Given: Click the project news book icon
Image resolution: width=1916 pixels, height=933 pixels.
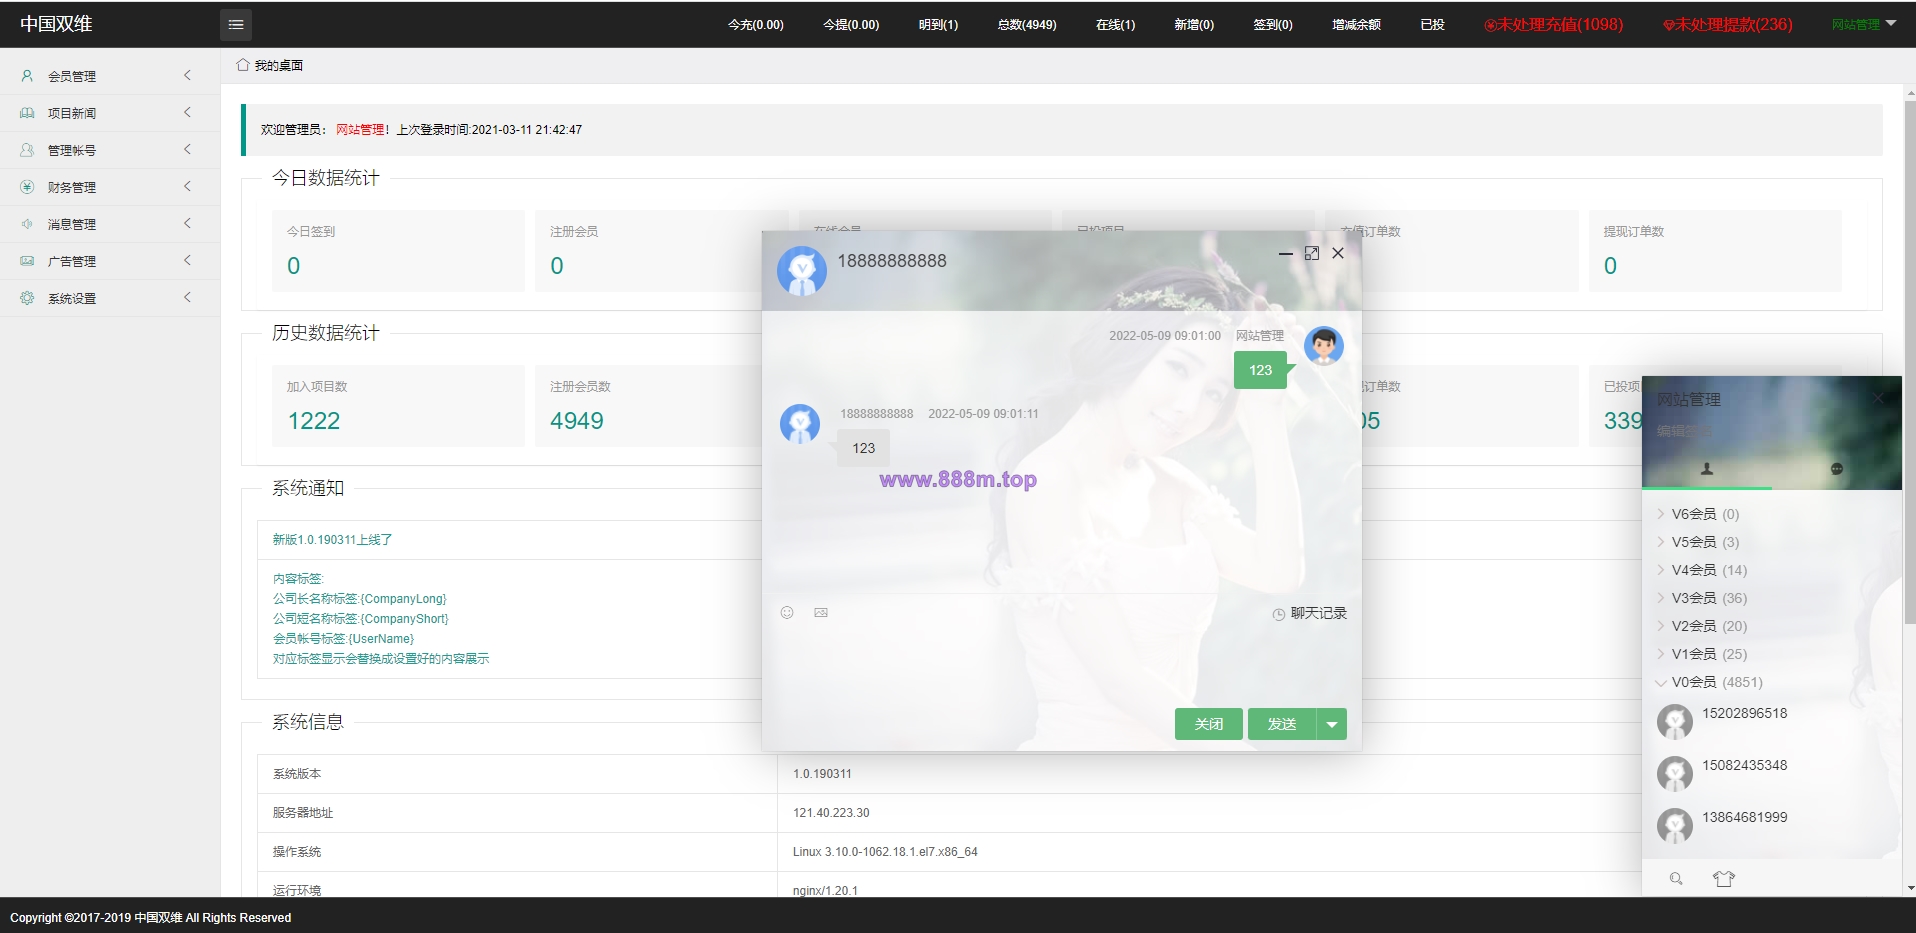Looking at the screenshot, I should (27, 113).
